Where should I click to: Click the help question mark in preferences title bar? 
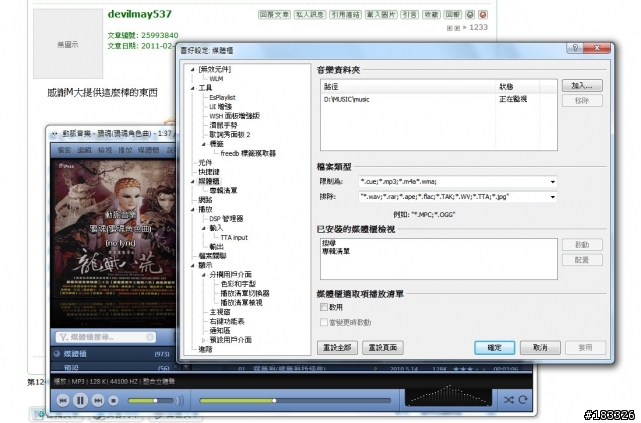(575, 48)
